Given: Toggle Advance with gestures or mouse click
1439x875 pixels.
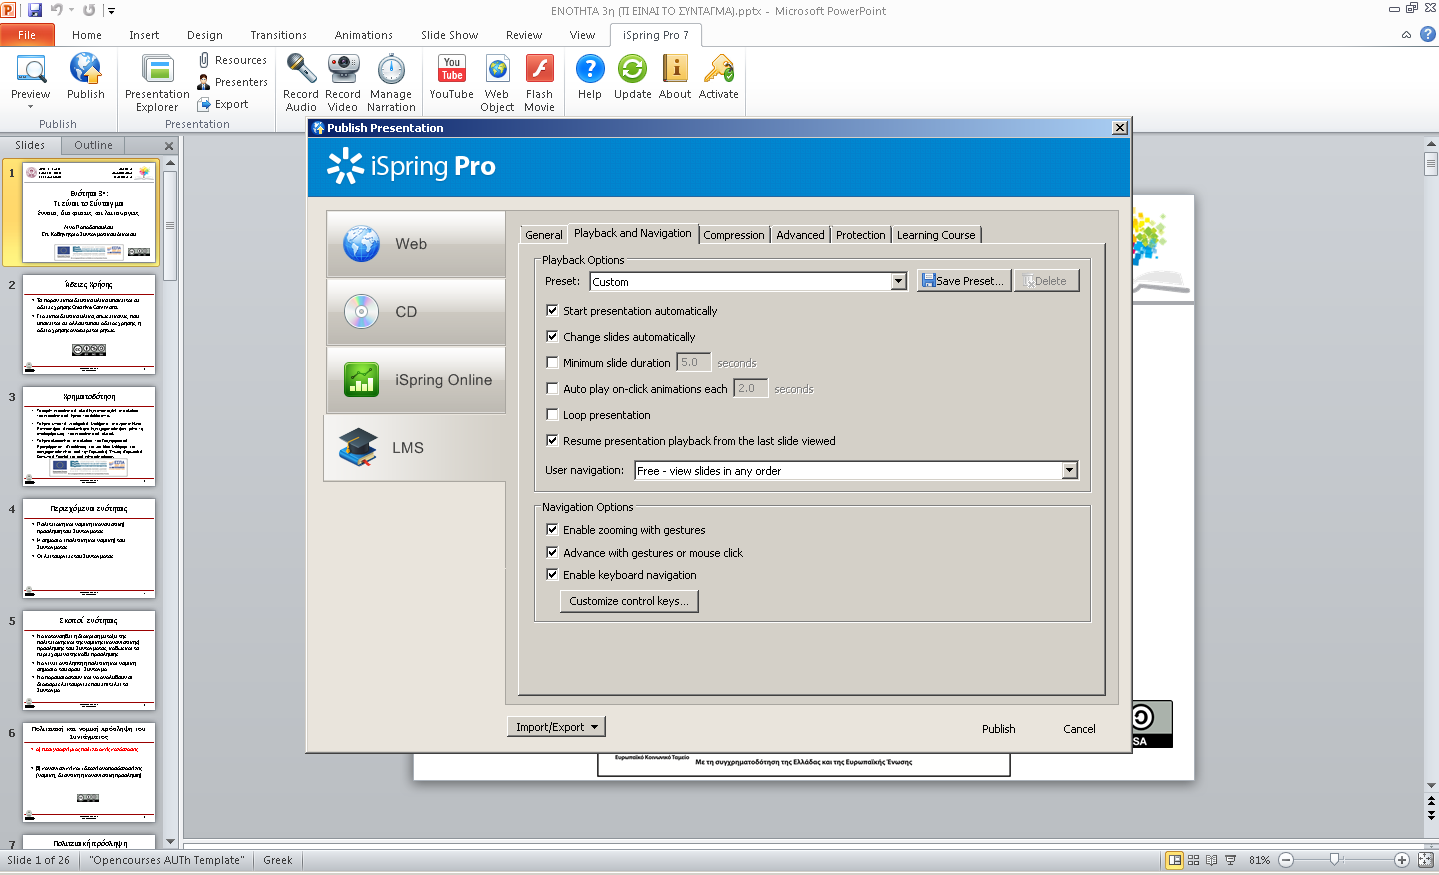Looking at the screenshot, I should click(552, 553).
